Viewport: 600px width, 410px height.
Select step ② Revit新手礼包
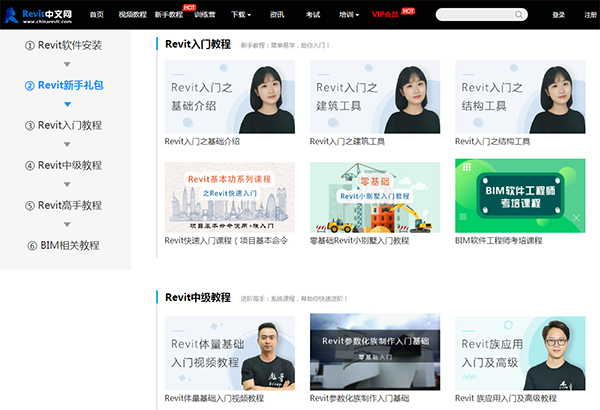[64, 85]
